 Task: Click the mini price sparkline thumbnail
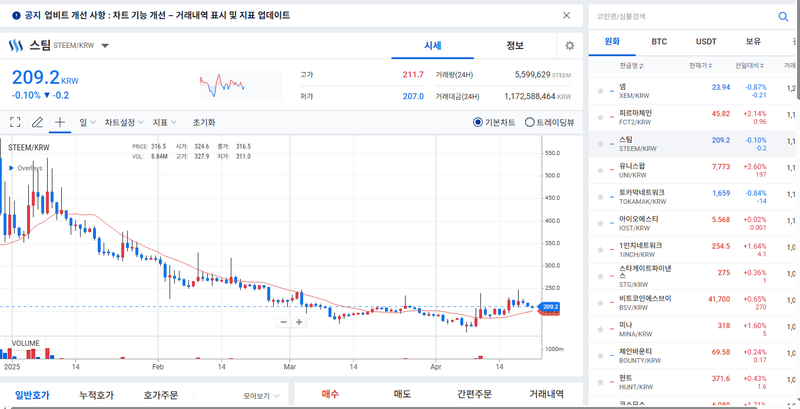(x=240, y=85)
